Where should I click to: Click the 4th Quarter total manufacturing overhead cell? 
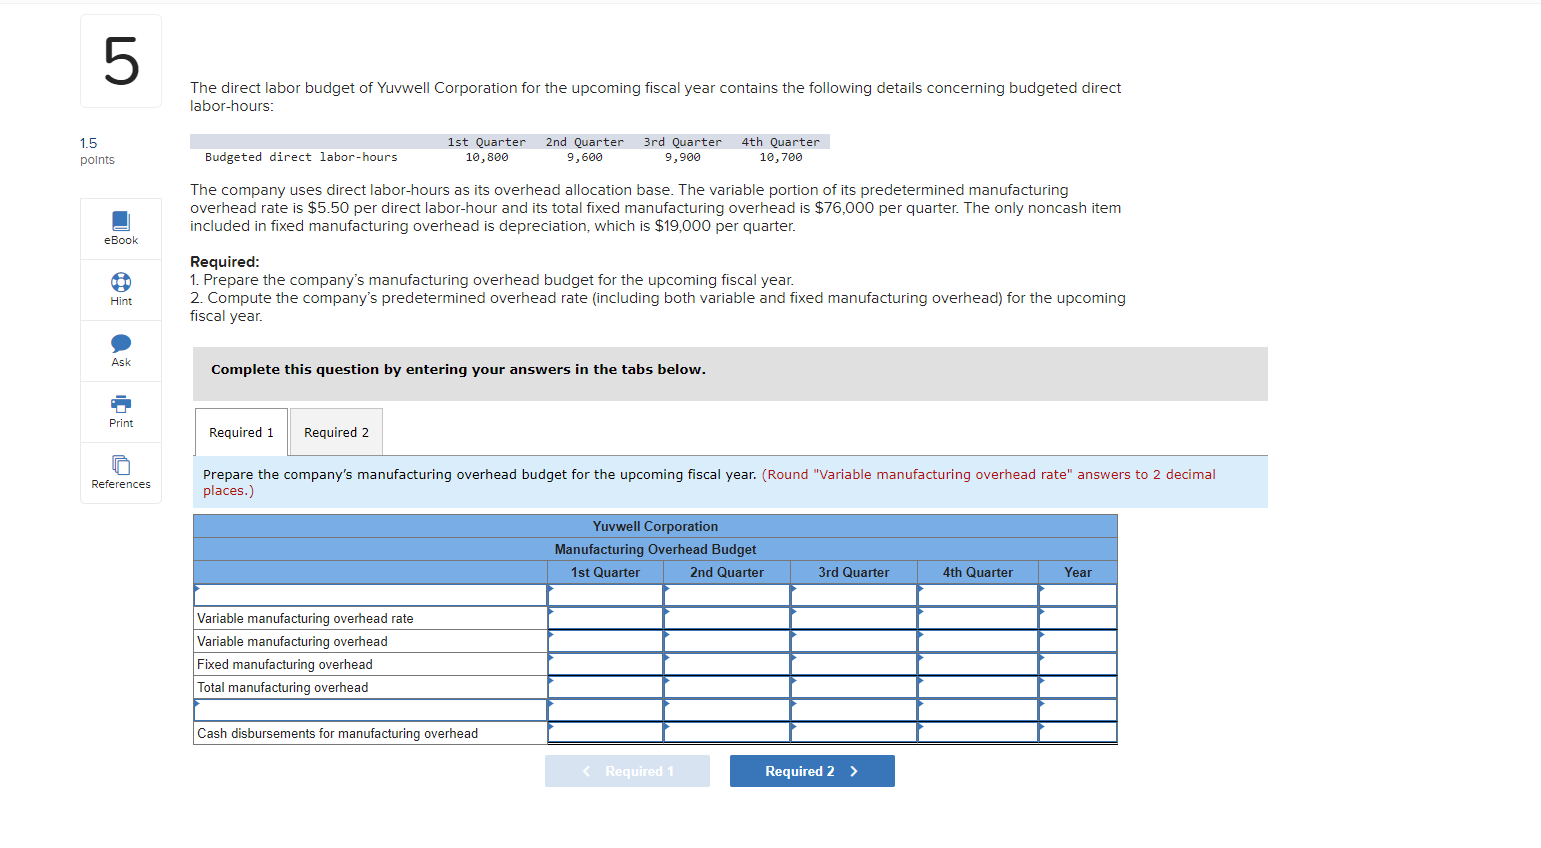(x=977, y=687)
